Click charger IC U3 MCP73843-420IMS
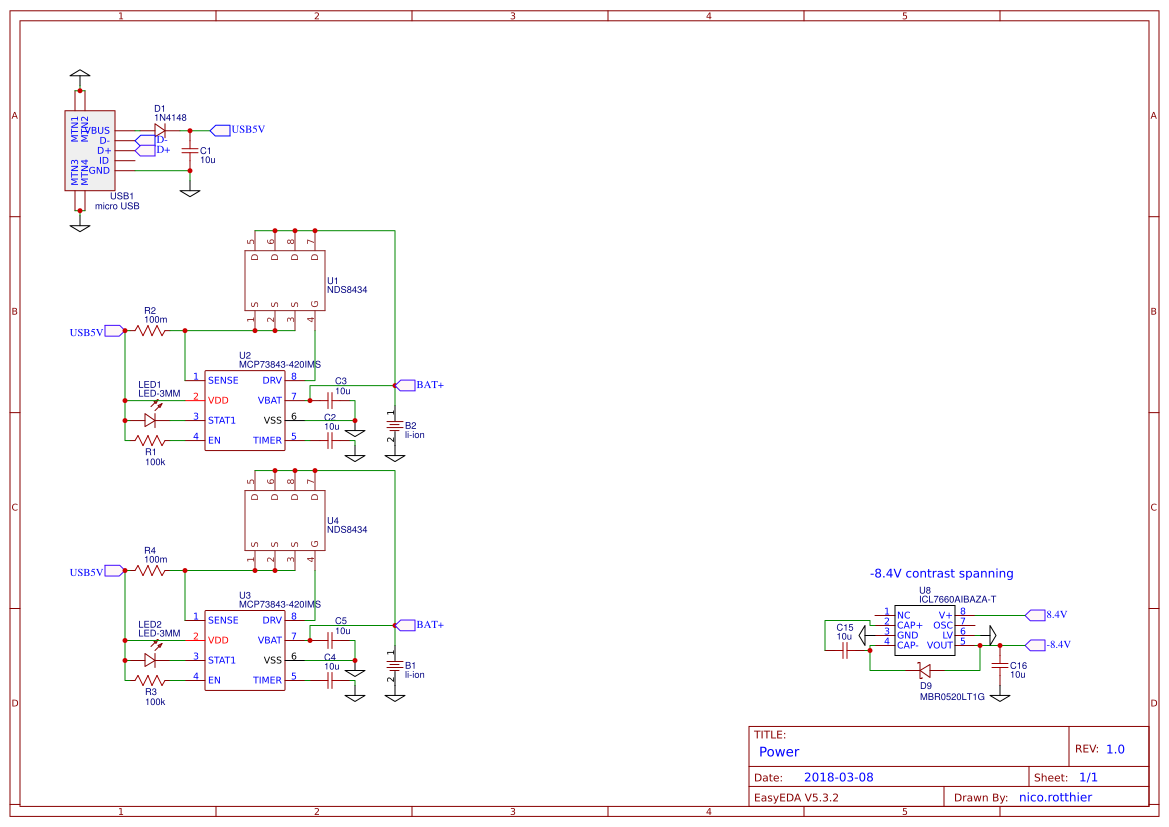The image size is (1169, 827). pos(245,650)
